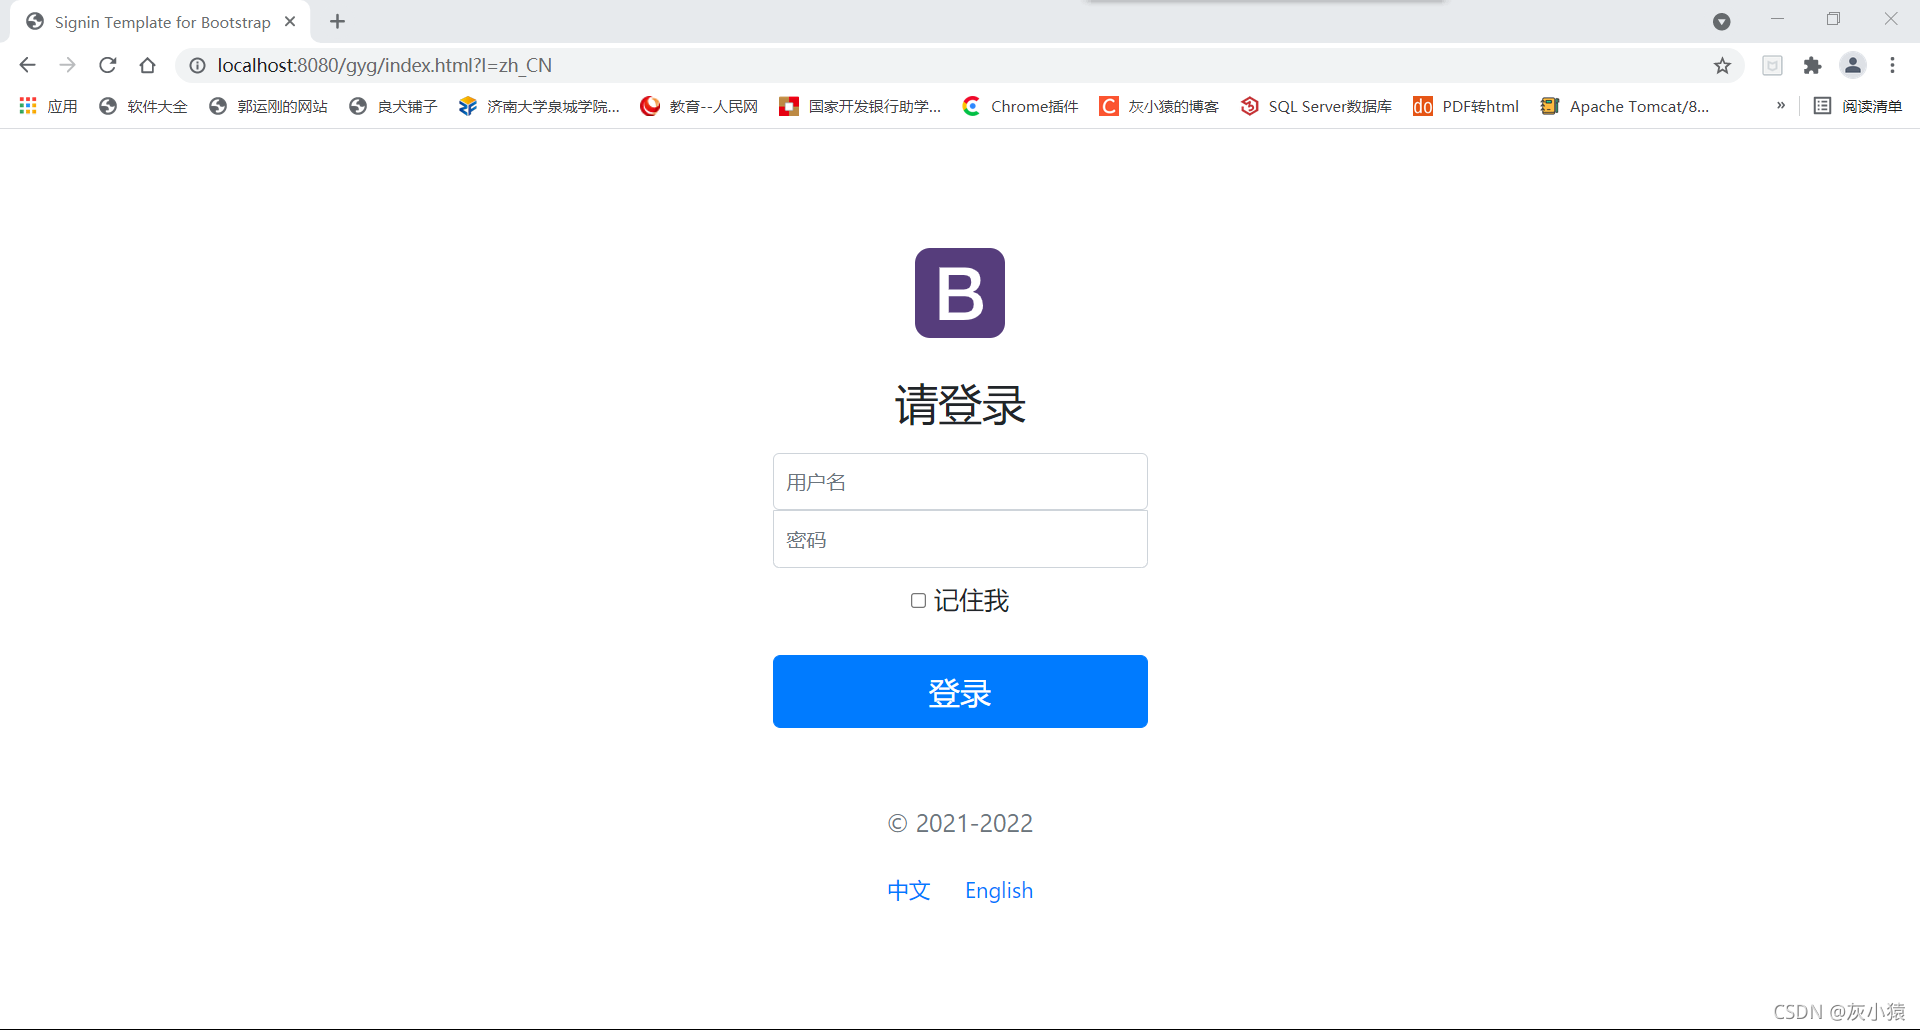
Task: Open the home page via house icon
Action: pos(147,65)
